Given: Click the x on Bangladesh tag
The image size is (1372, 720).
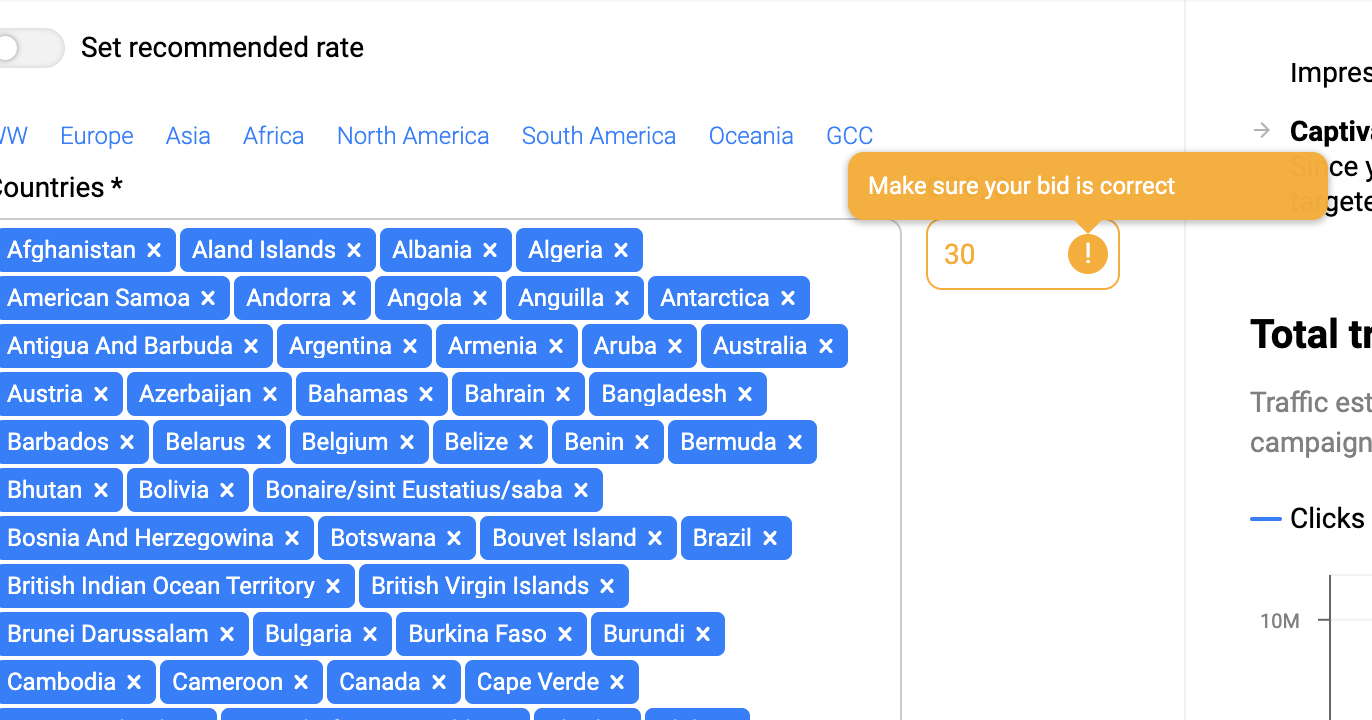Looking at the screenshot, I should click(x=745, y=394).
